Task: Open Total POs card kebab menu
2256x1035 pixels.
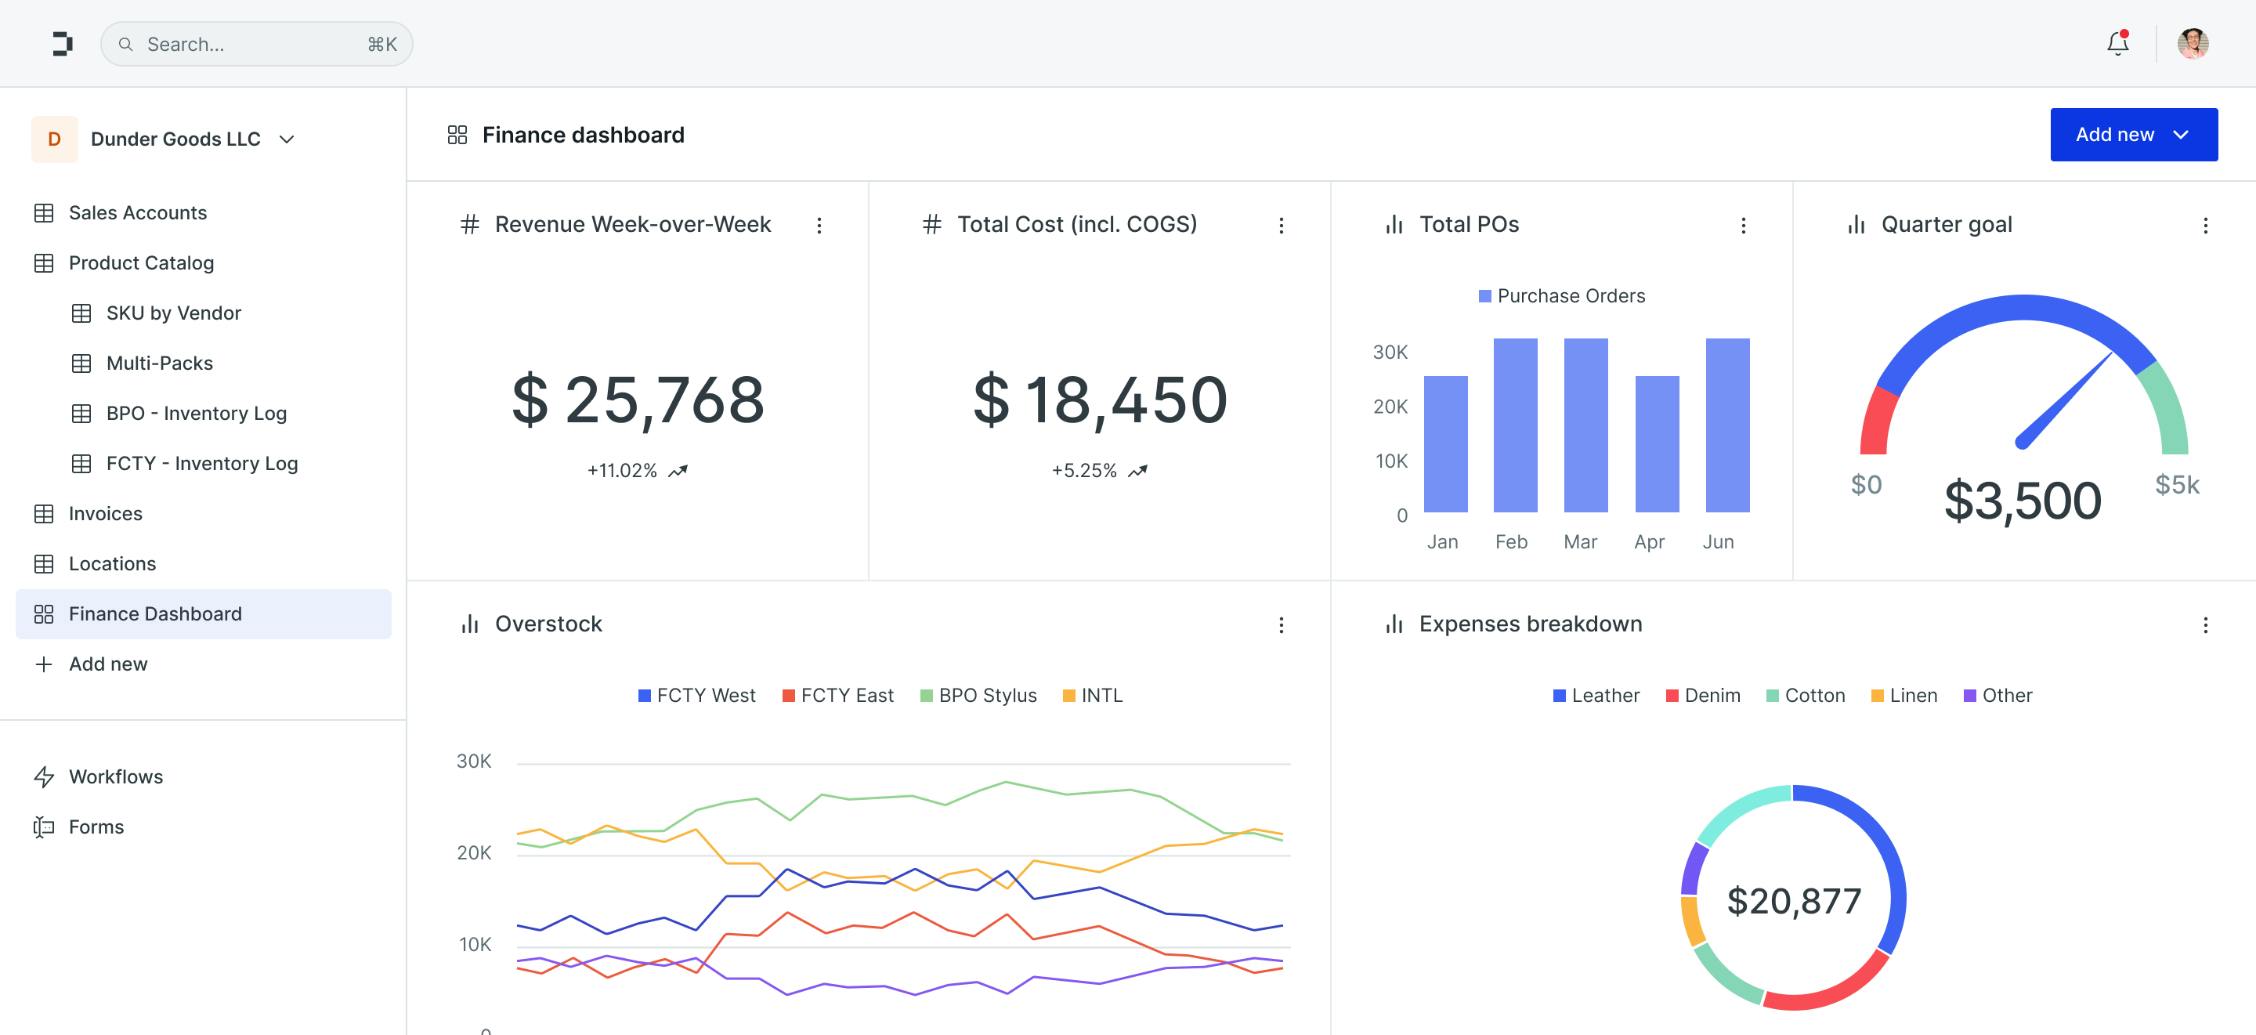Action: 1743,226
